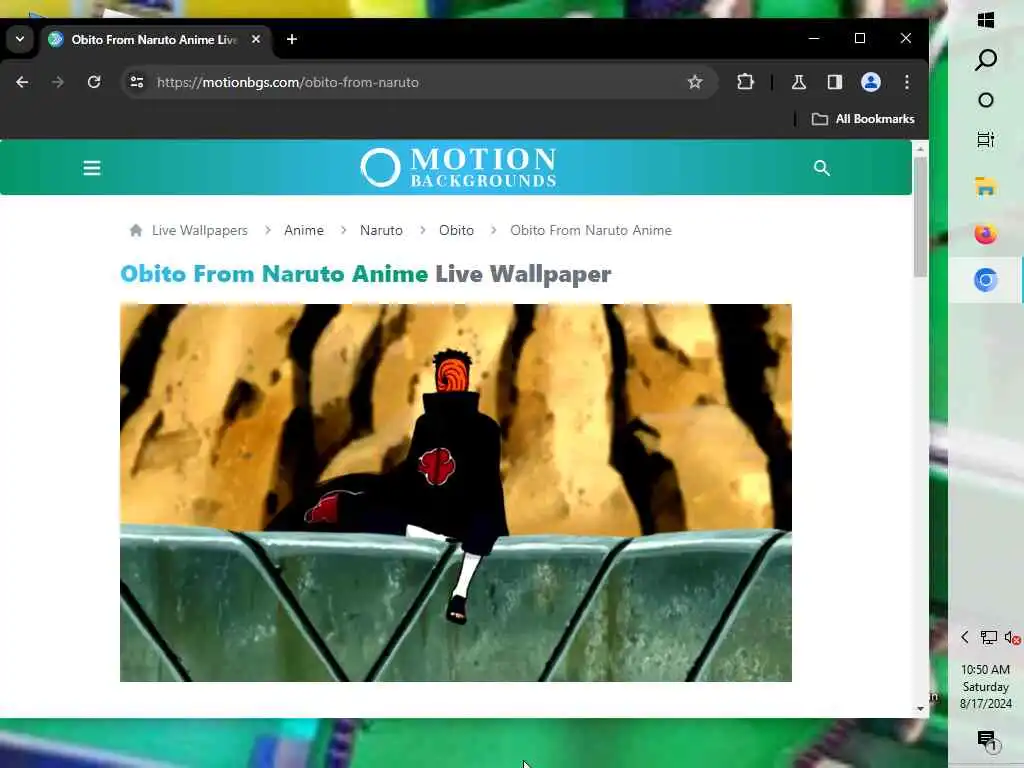Image resolution: width=1024 pixels, height=768 pixels.
Task: Open the Extensions puzzle icon
Action: (x=745, y=82)
